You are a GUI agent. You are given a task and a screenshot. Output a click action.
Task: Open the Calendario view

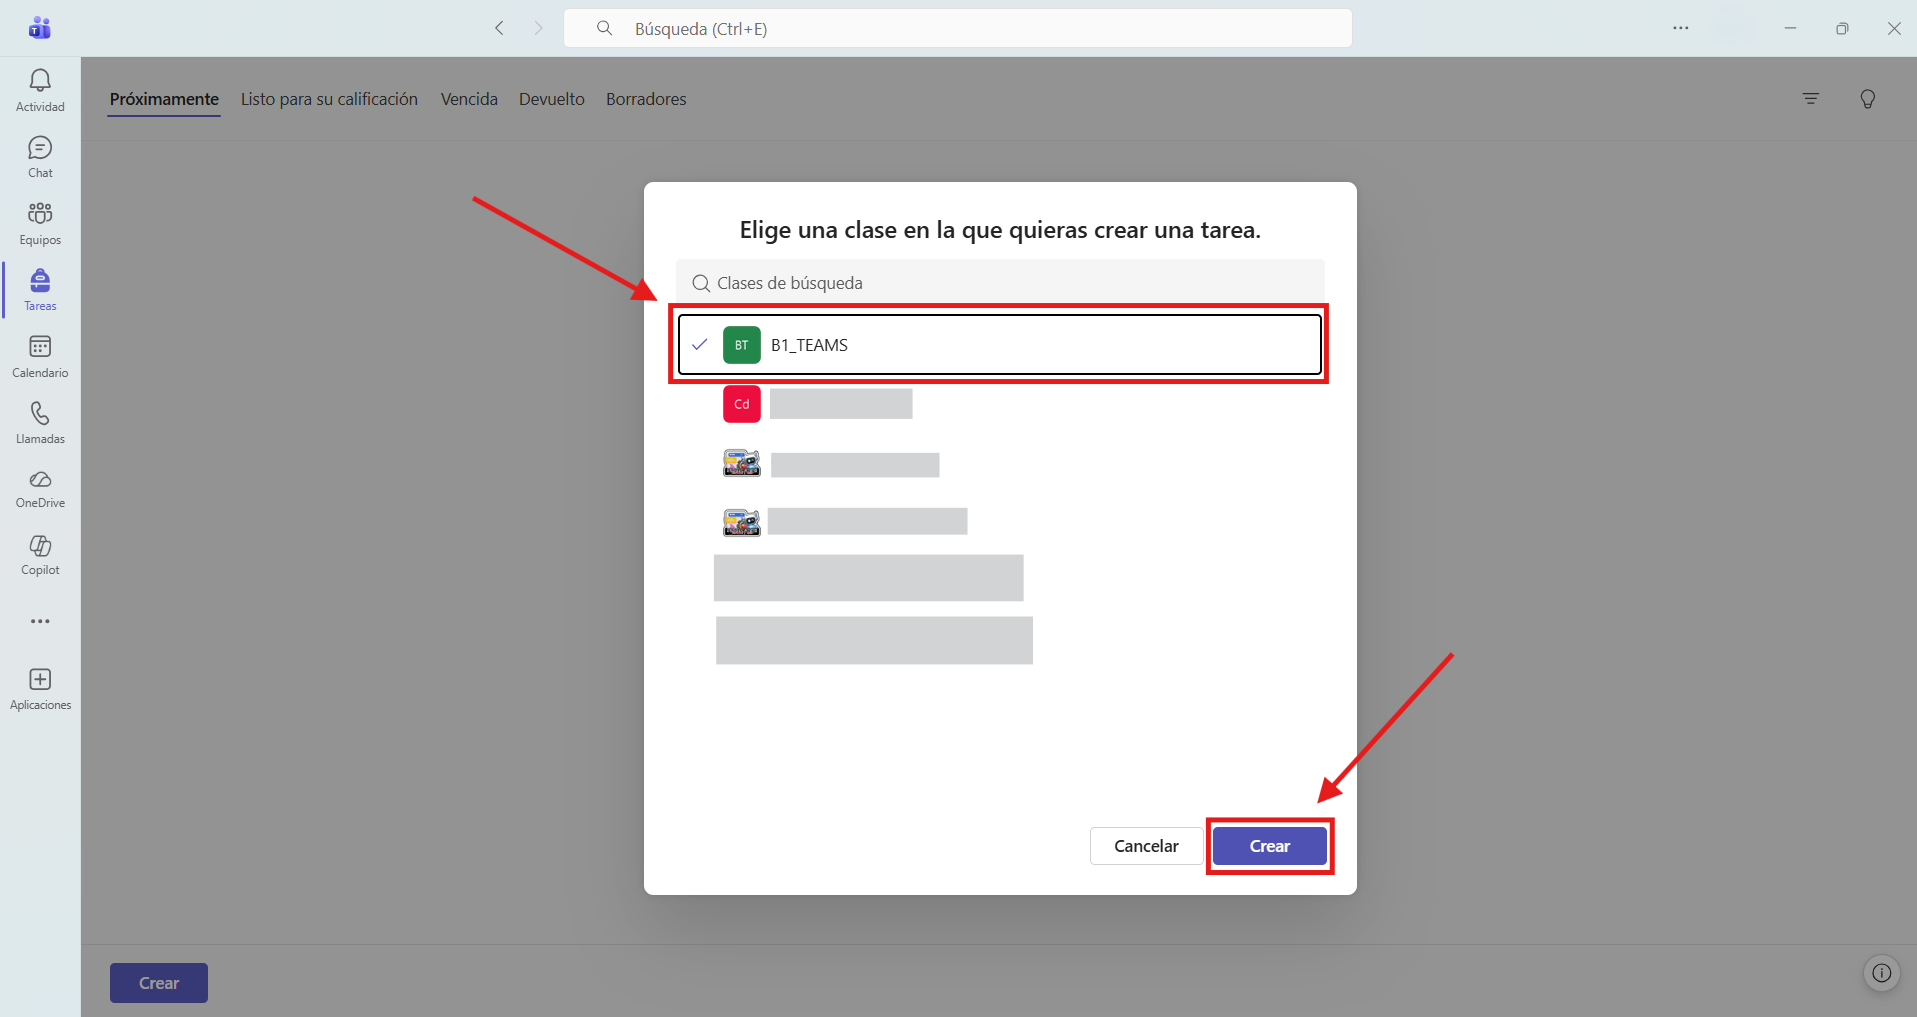(40, 356)
